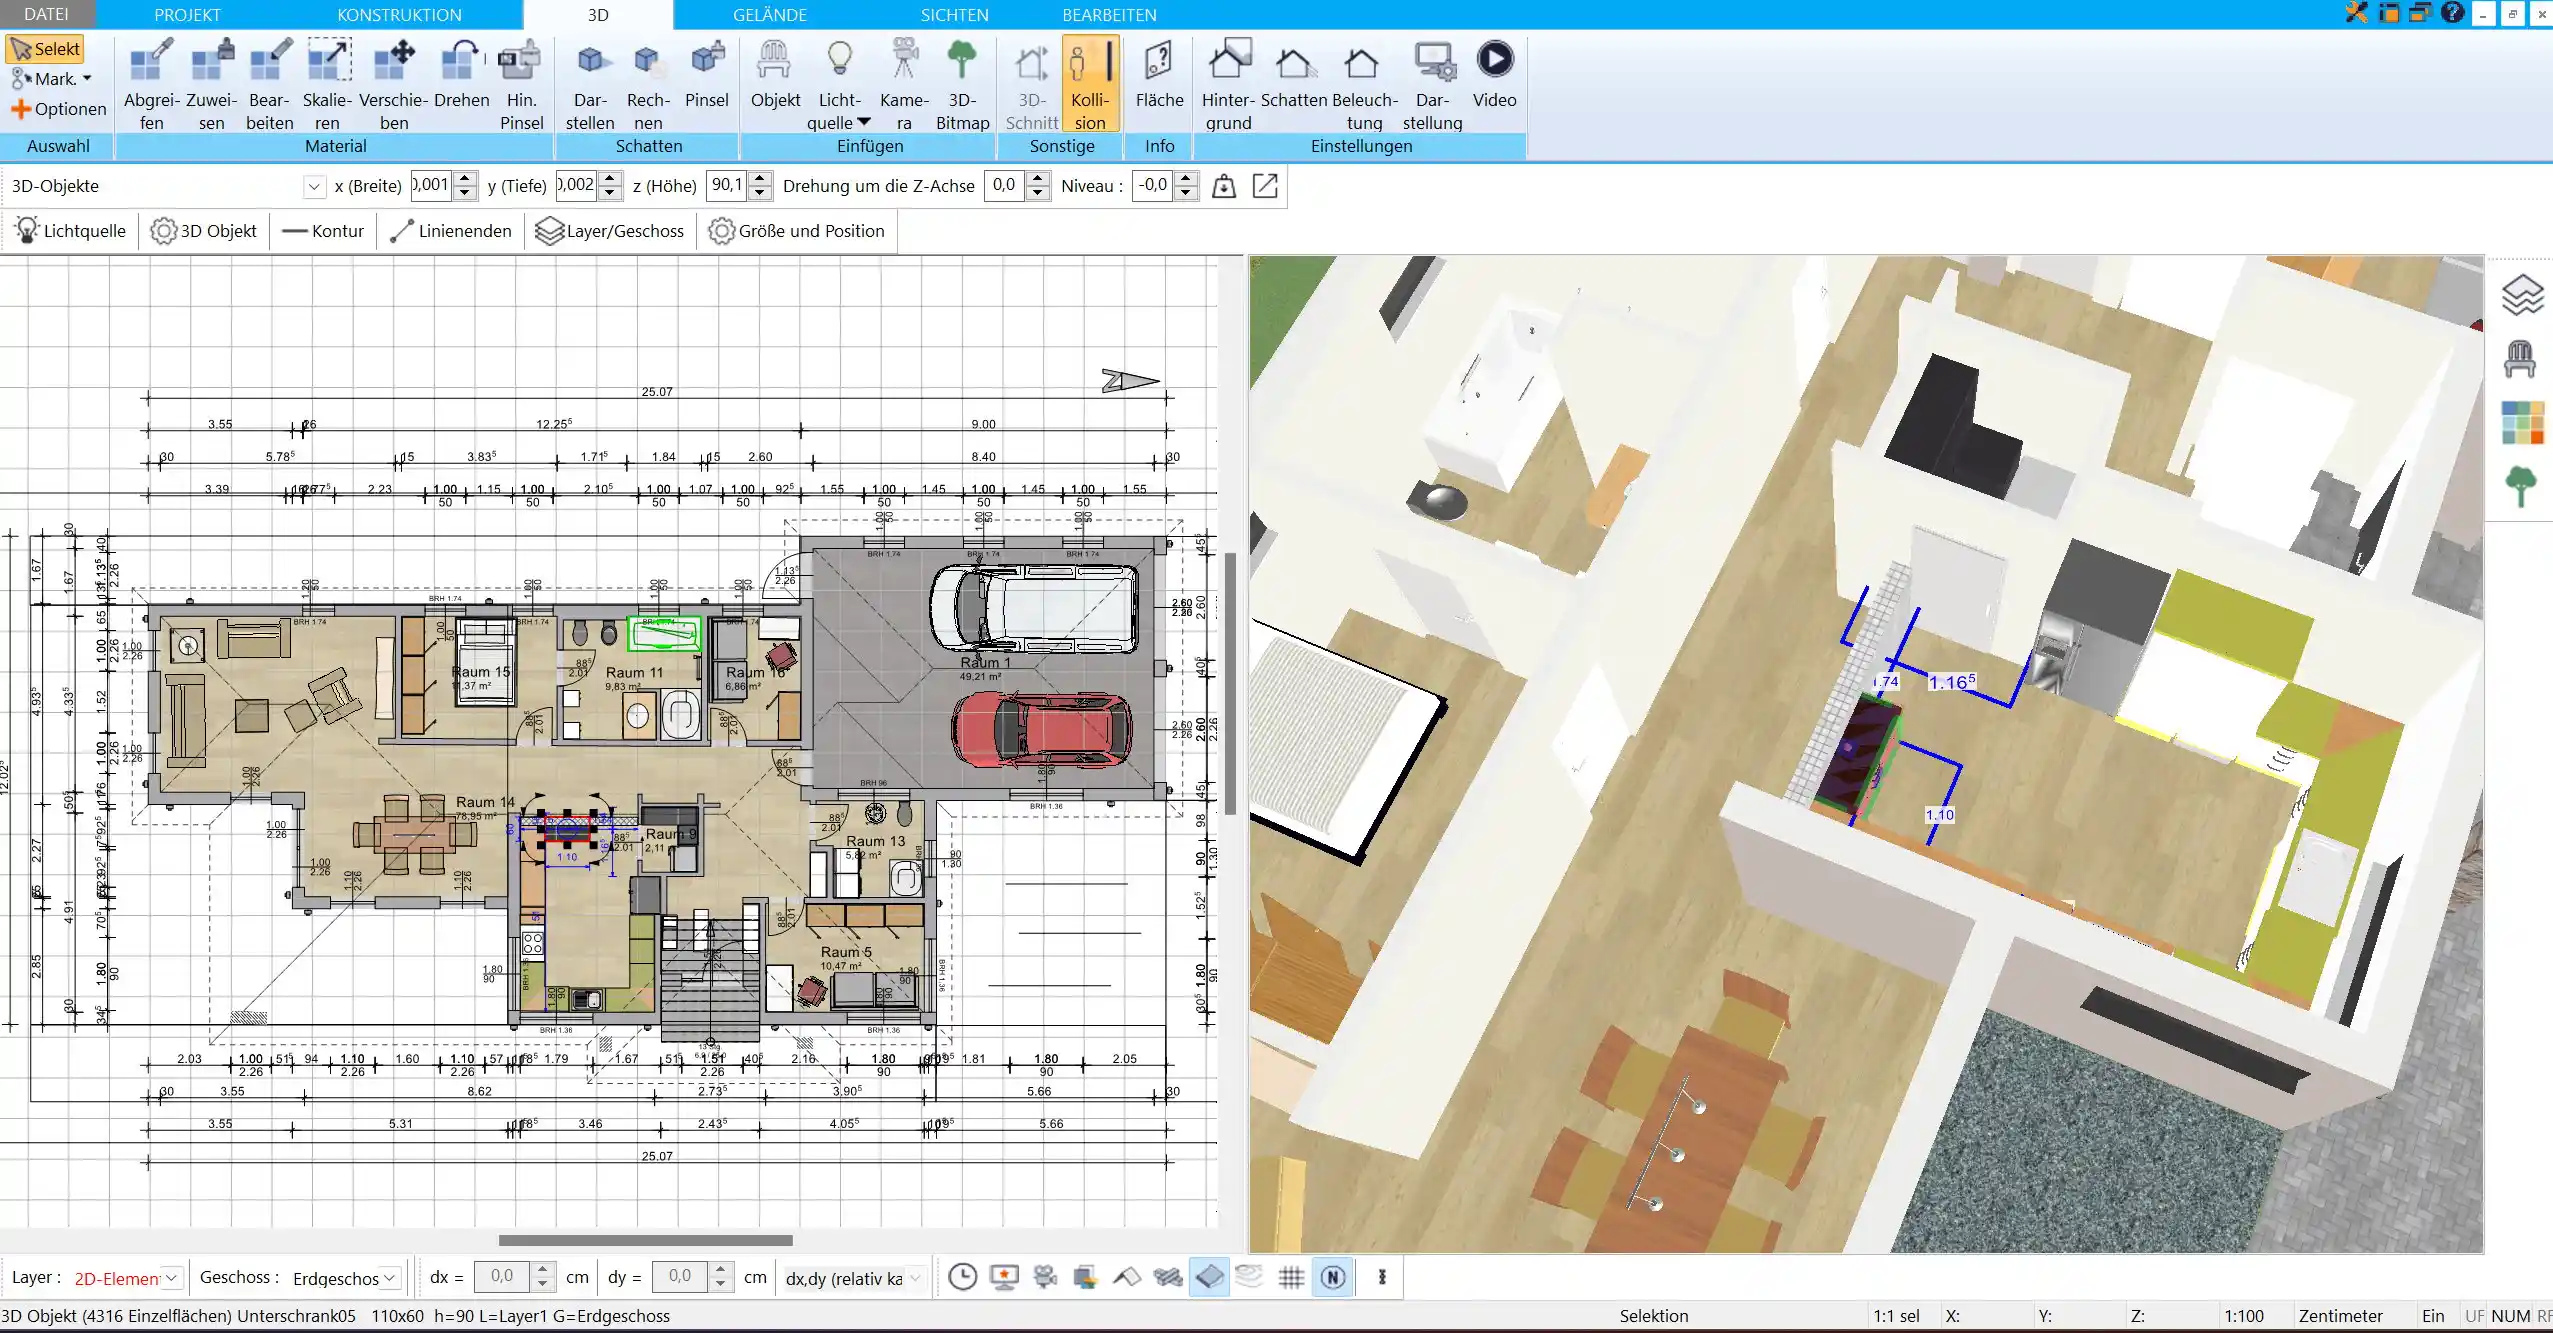Click the Drehung um die Z-Achse field

coord(1004,186)
